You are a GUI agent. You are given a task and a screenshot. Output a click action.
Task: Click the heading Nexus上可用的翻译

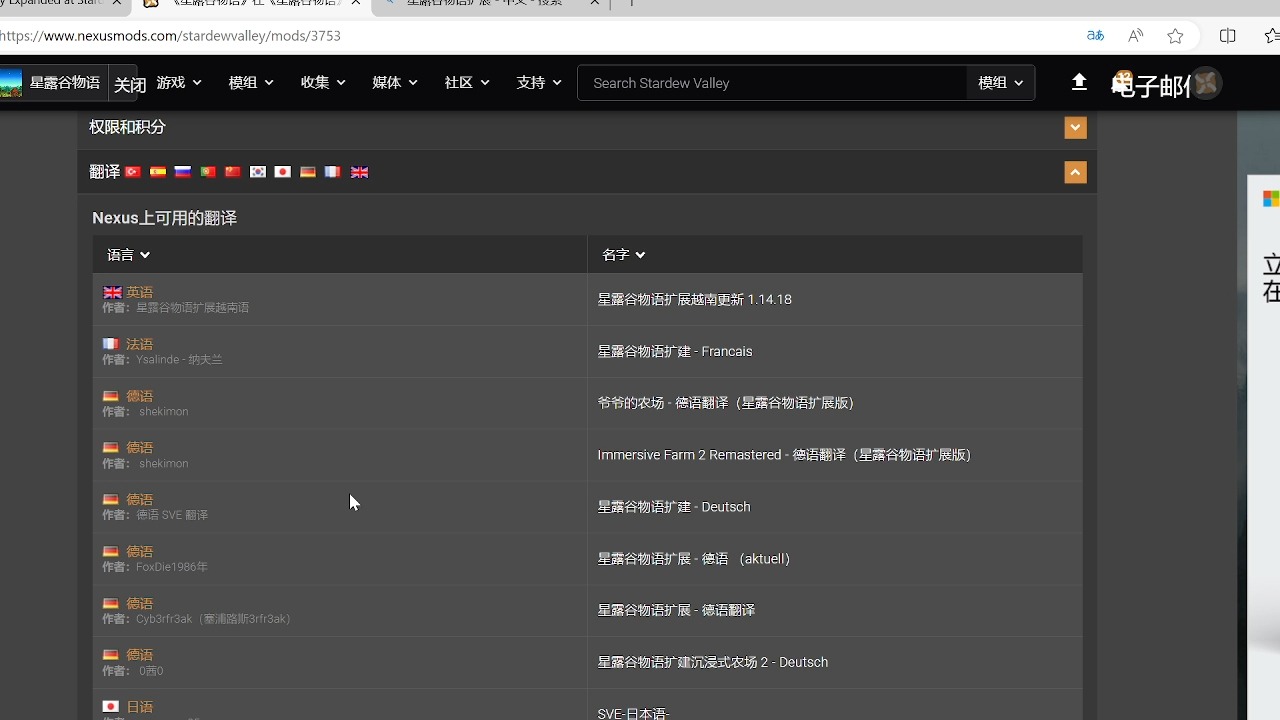[164, 218]
